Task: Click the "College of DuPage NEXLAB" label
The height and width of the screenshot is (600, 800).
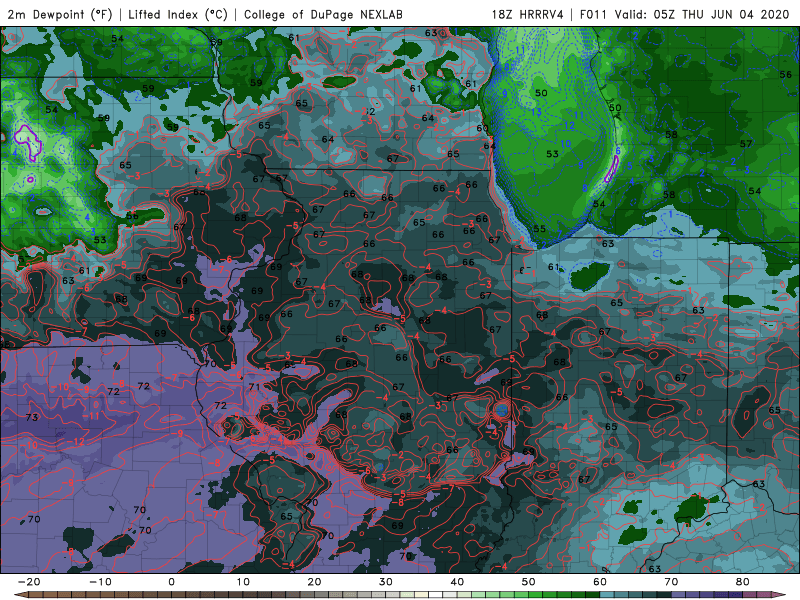Action: 323,15
